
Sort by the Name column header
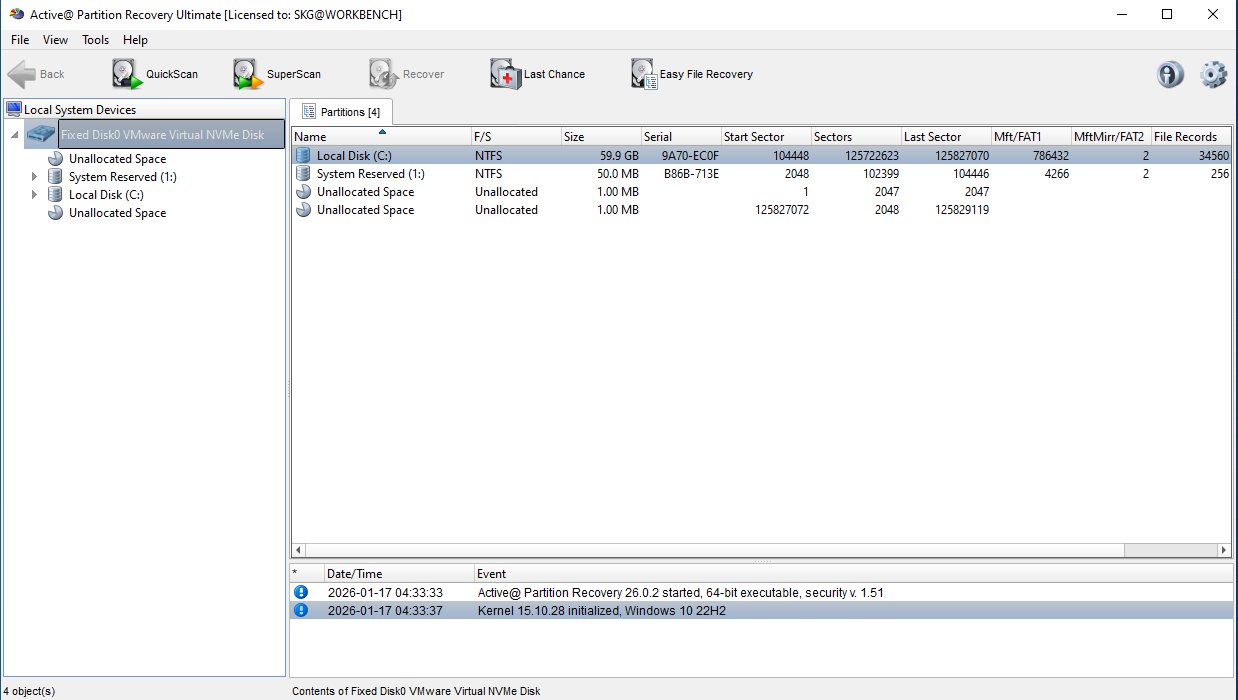(x=381, y=136)
